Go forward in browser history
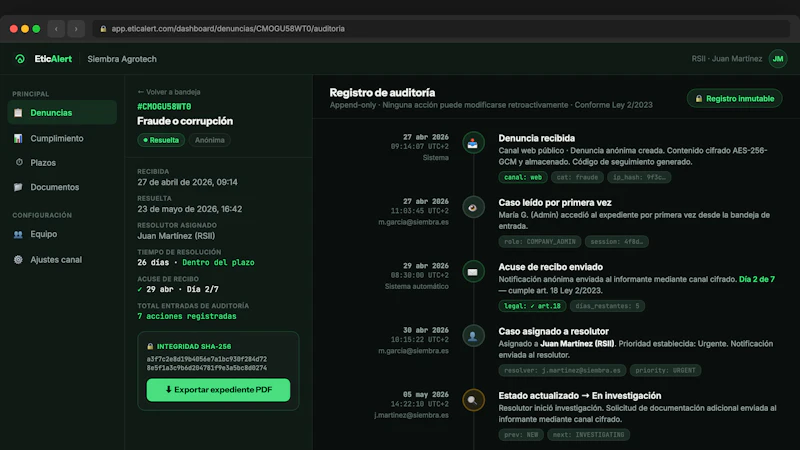The width and height of the screenshot is (800, 450). [76, 29]
